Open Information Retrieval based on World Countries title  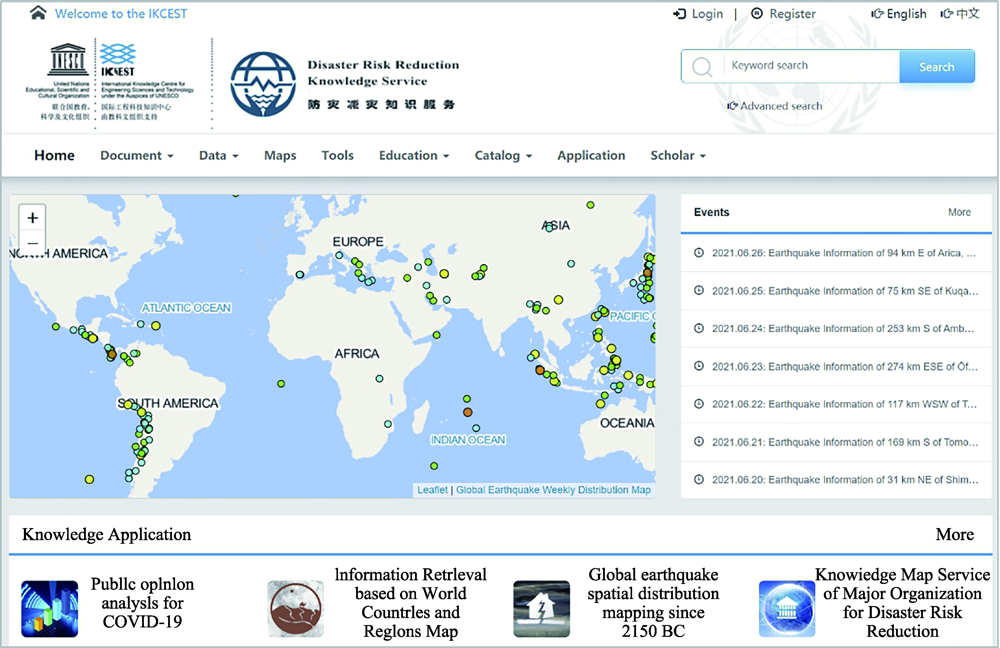411,603
